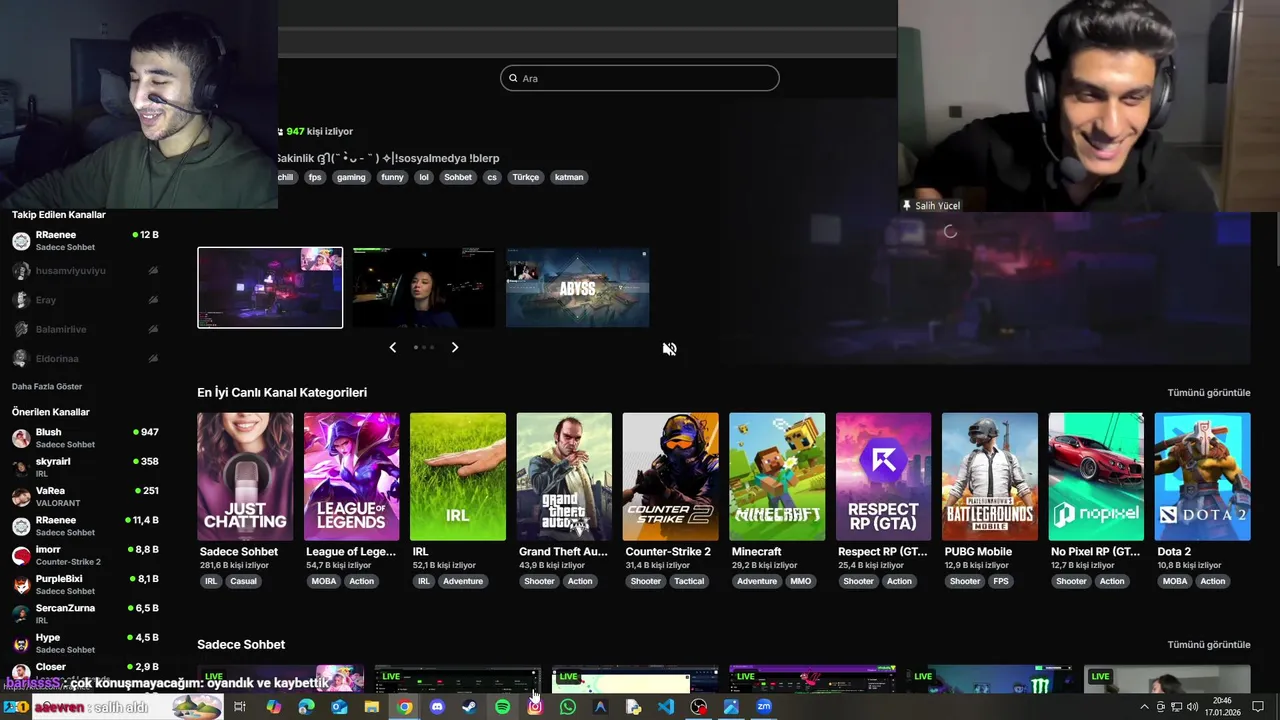Select the first featured stream thumbnail
This screenshot has height=720, width=1280.
270,288
